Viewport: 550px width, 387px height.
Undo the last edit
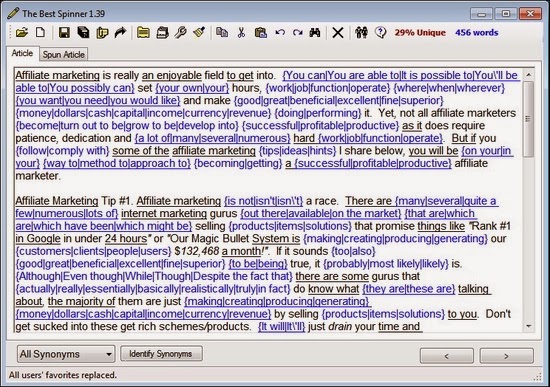(x=280, y=33)
